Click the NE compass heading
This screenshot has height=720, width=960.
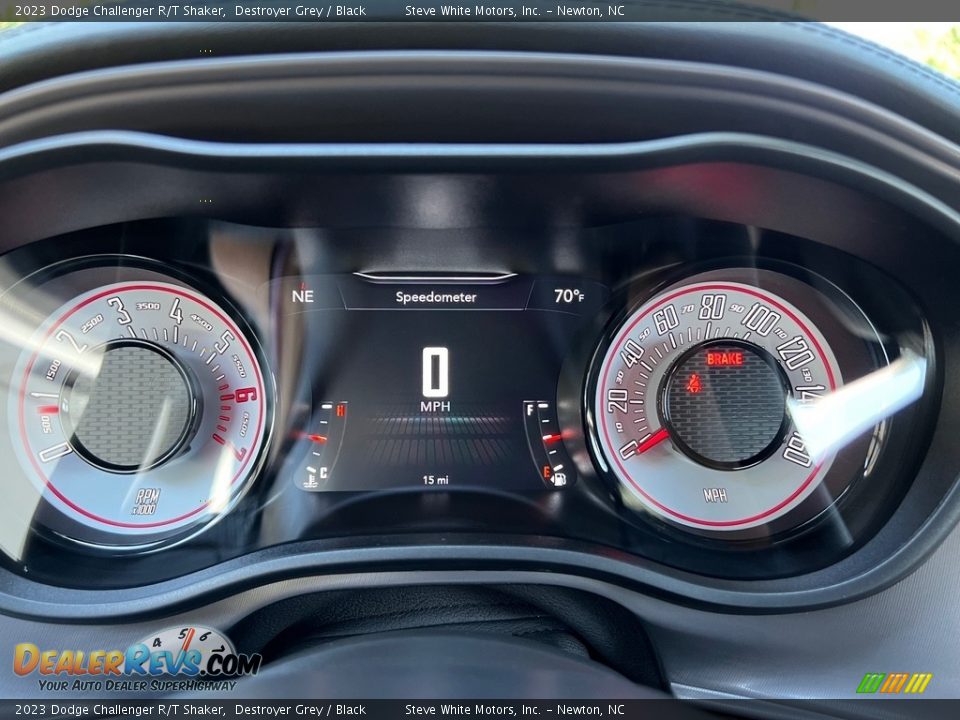(302, 296)
